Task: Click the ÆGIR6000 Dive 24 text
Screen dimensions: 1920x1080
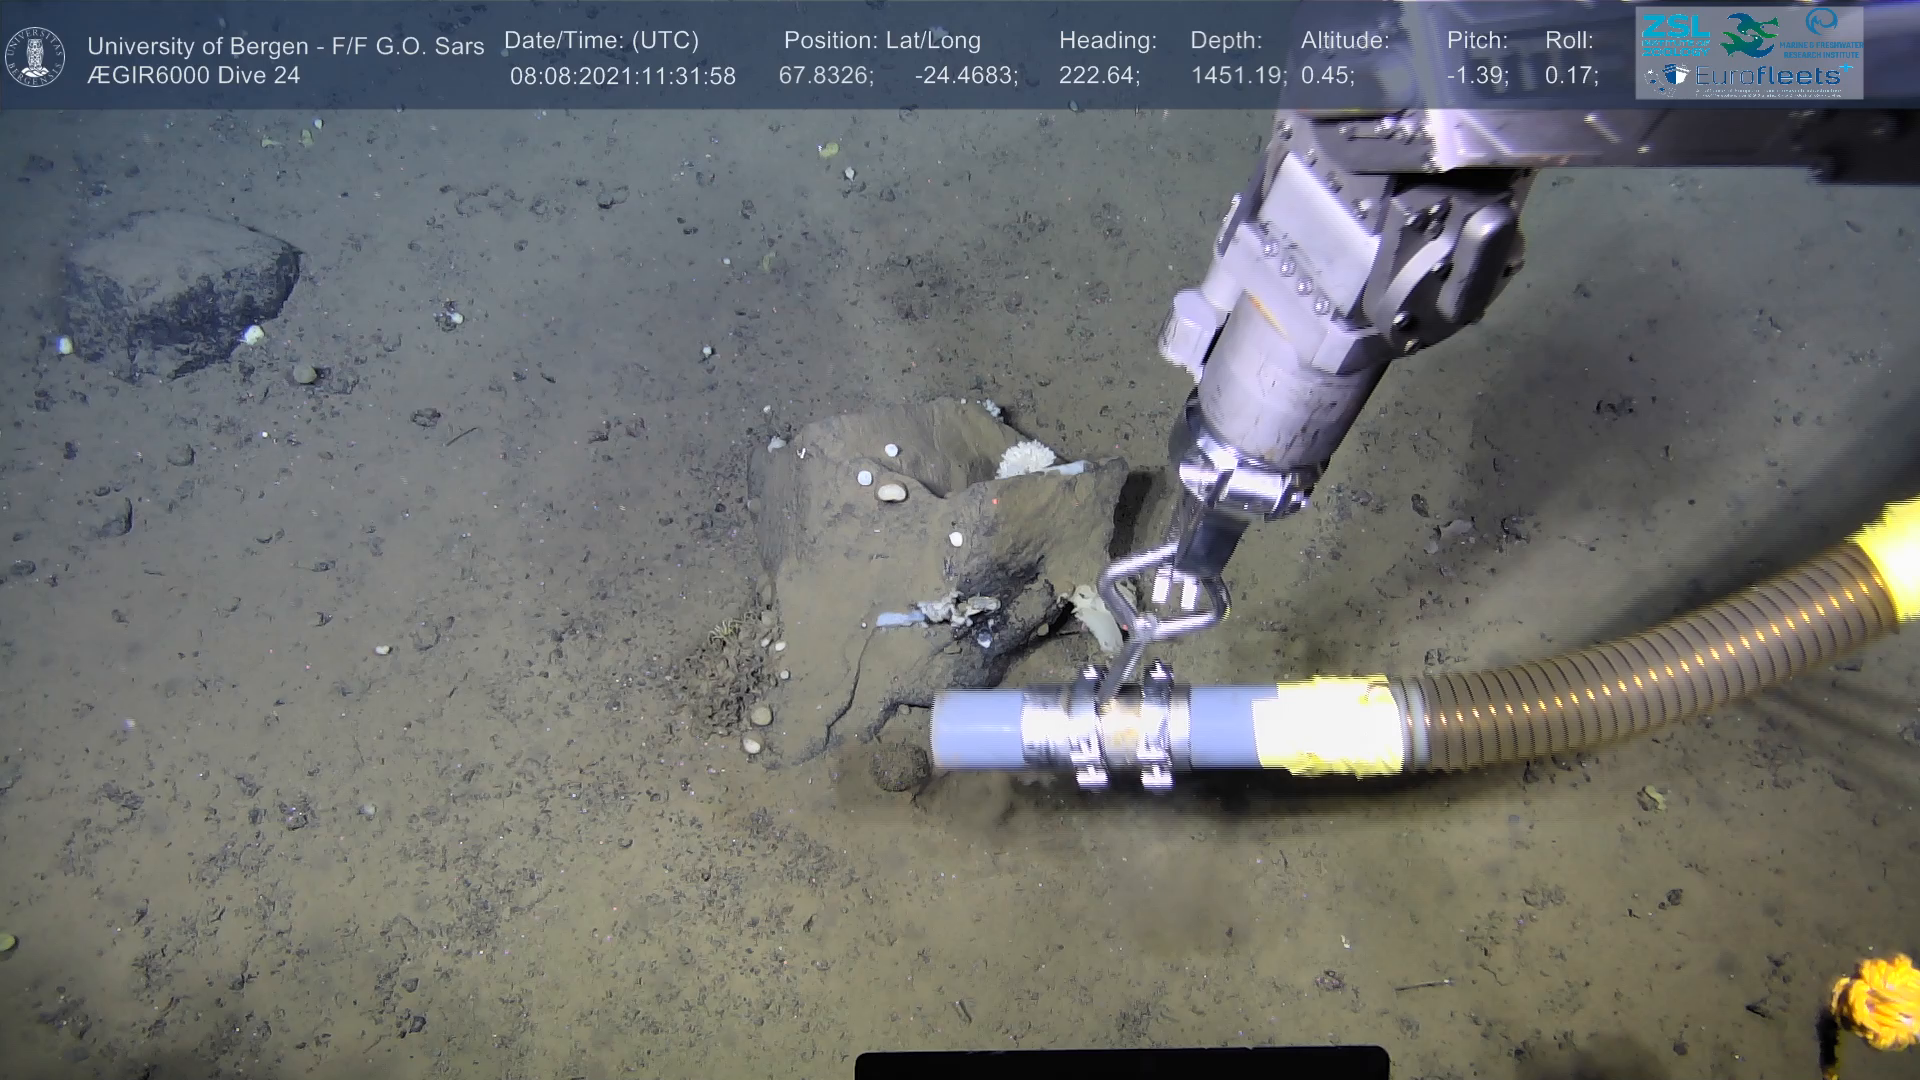Action: click(193, 76)
